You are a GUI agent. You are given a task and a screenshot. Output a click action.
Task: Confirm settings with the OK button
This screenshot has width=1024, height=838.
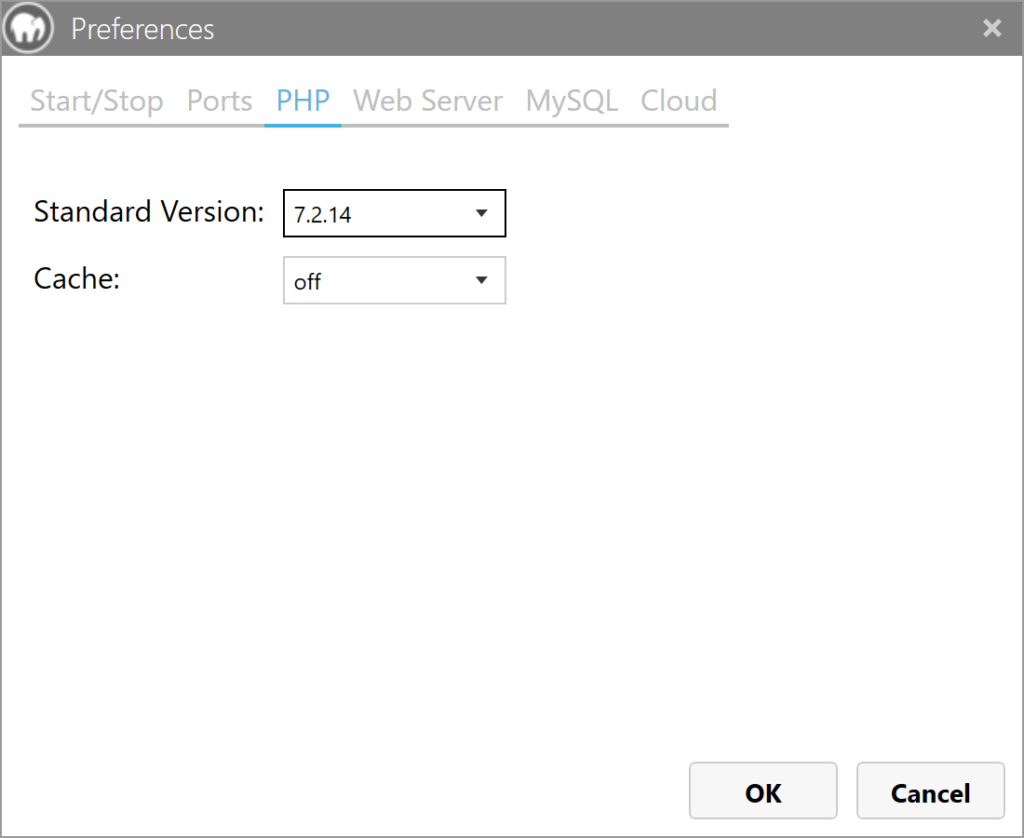click(x=762, y=792)
